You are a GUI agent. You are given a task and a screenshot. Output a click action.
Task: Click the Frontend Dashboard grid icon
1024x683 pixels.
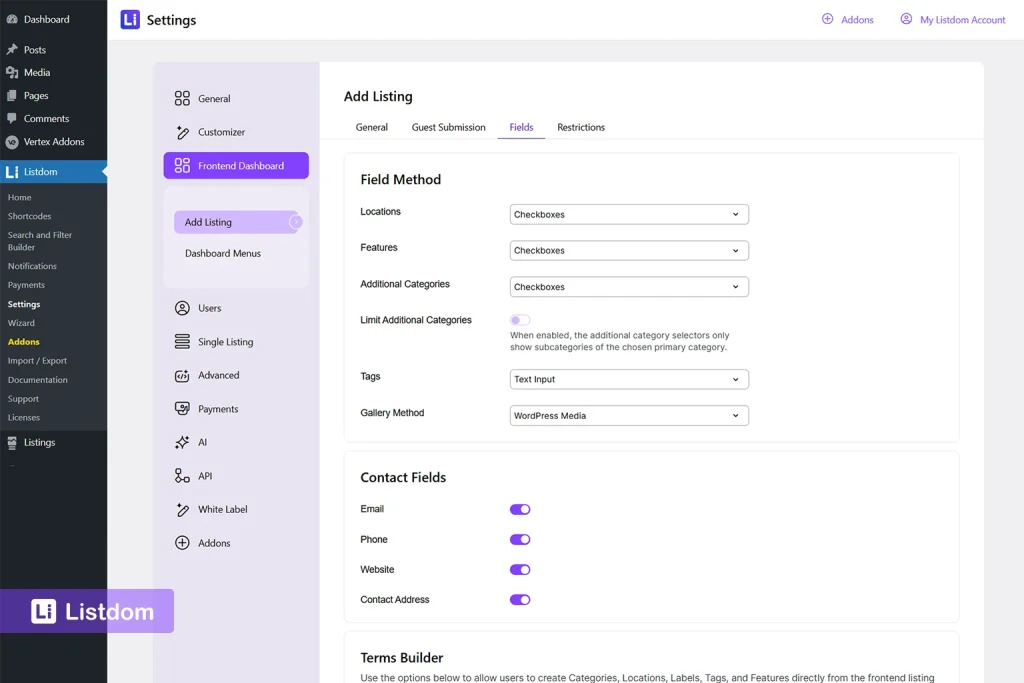click(x=182, y=166)
